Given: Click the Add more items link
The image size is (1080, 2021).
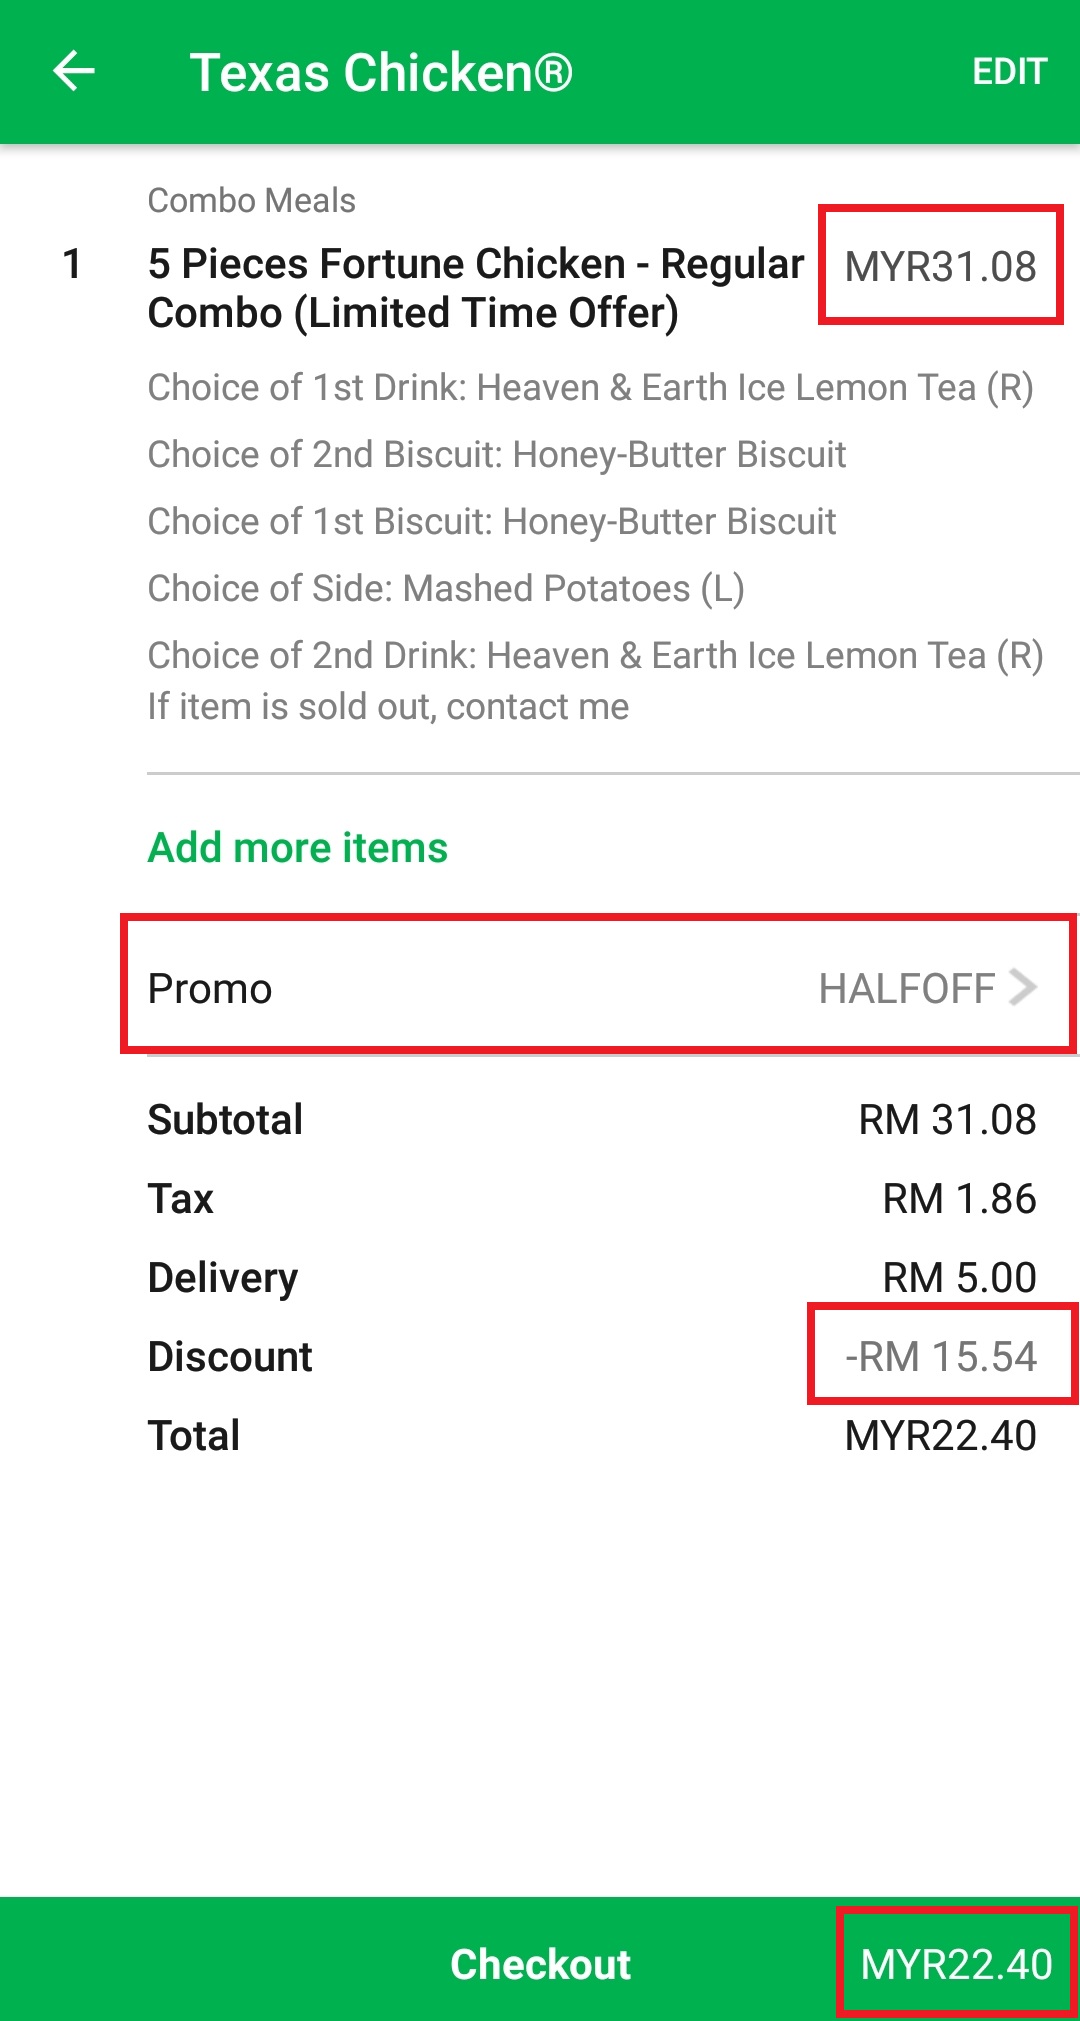Looking at the screenshot, I should click(x=298, y=848).
